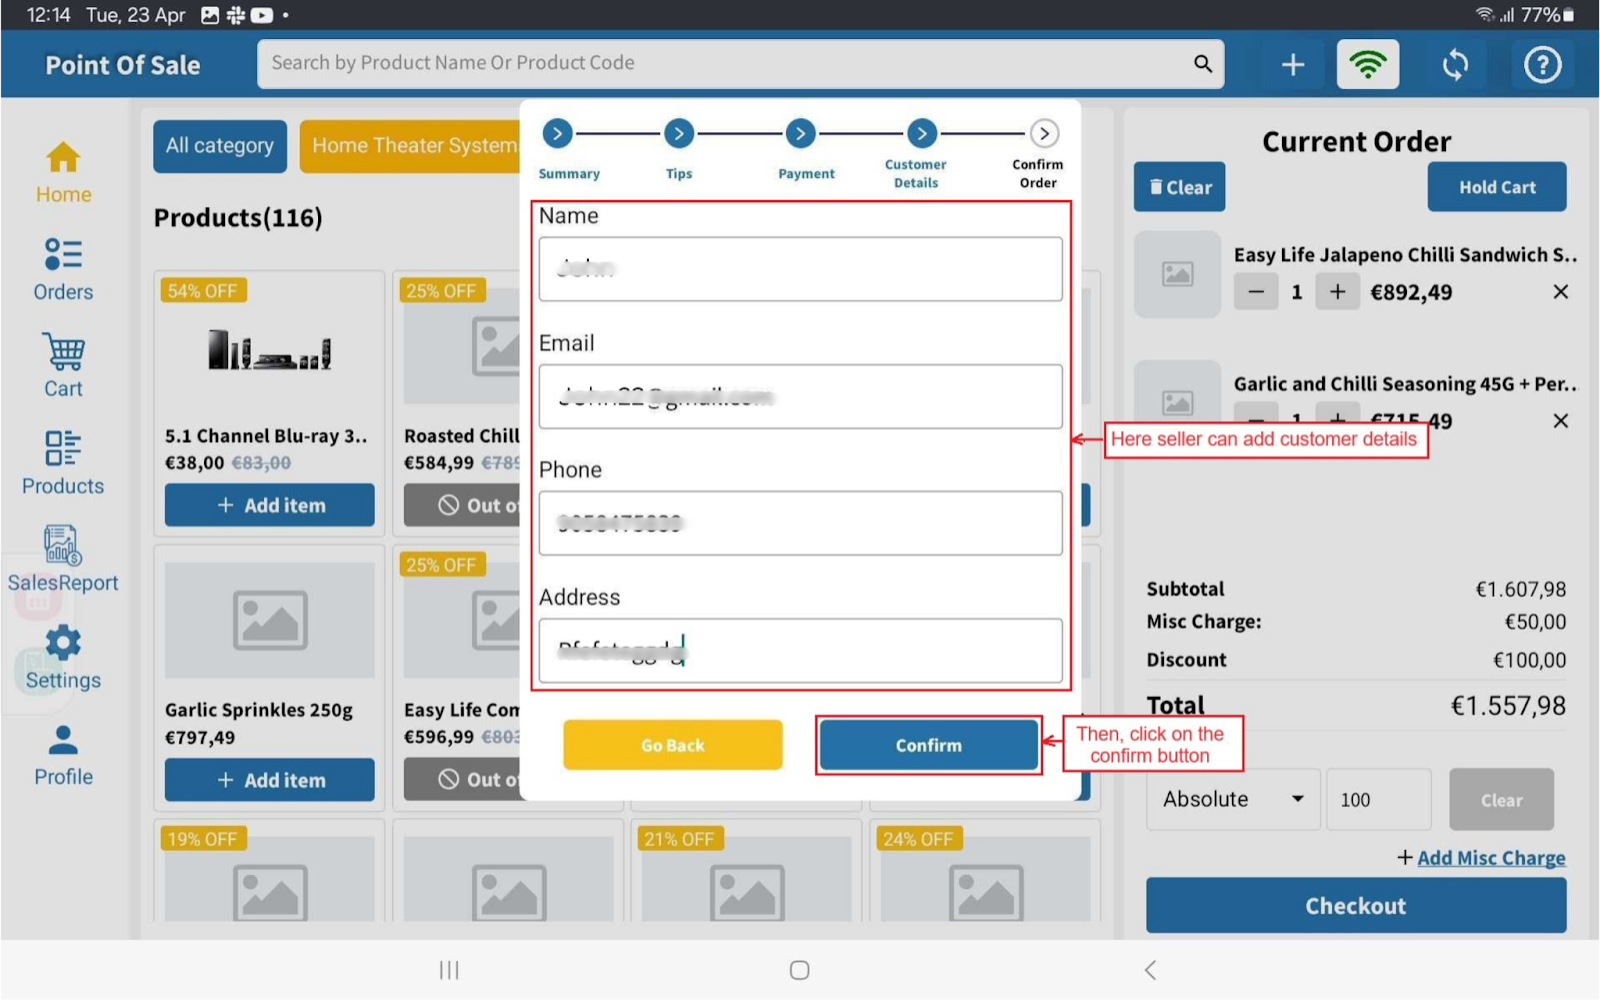Select the Payment step in checkout wizard
1600x1000 pixels.
(x=800, y=133)
